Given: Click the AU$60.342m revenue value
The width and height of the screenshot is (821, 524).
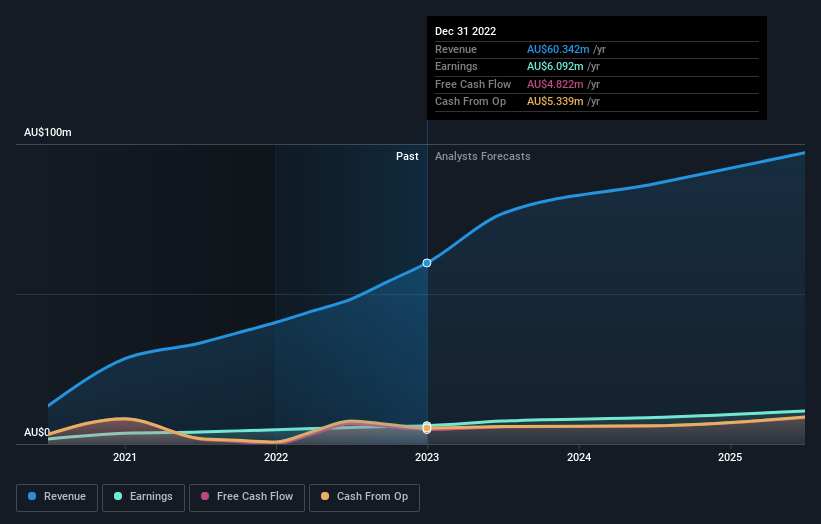Looking at the screenshot, I should click(x=558, y=49).
